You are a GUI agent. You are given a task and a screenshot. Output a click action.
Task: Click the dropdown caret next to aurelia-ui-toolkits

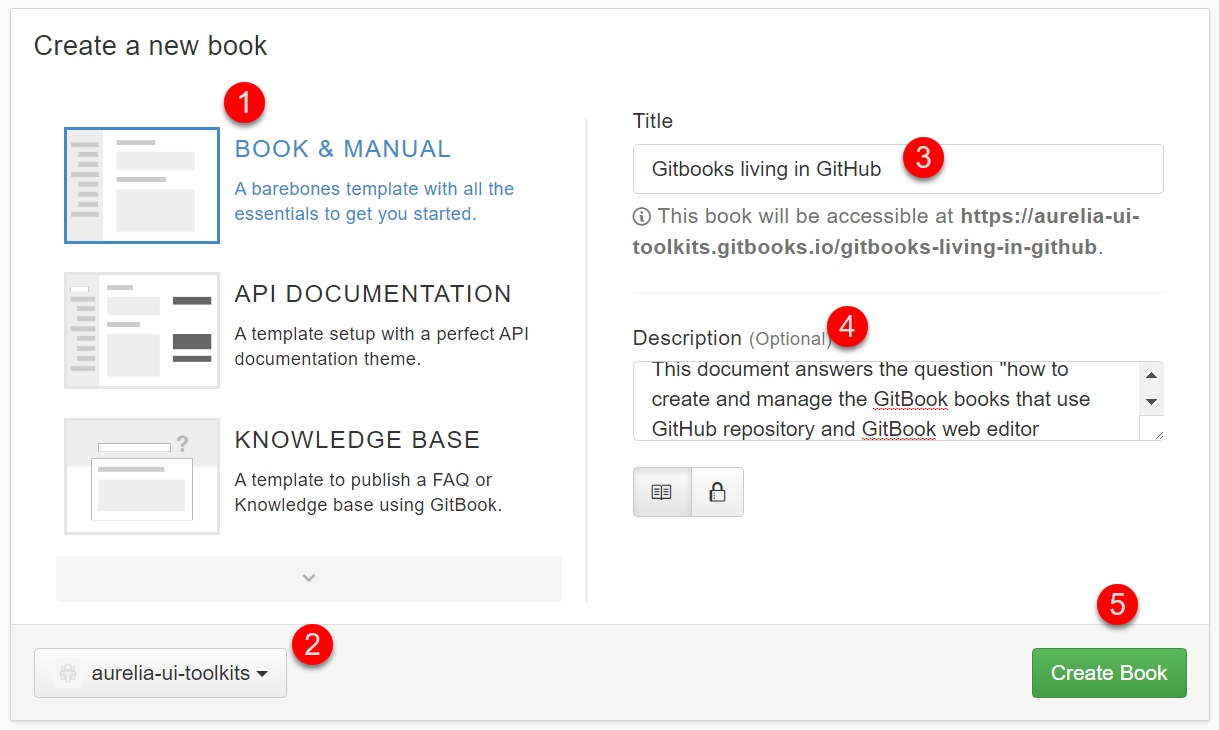click(x=262, y=674)
